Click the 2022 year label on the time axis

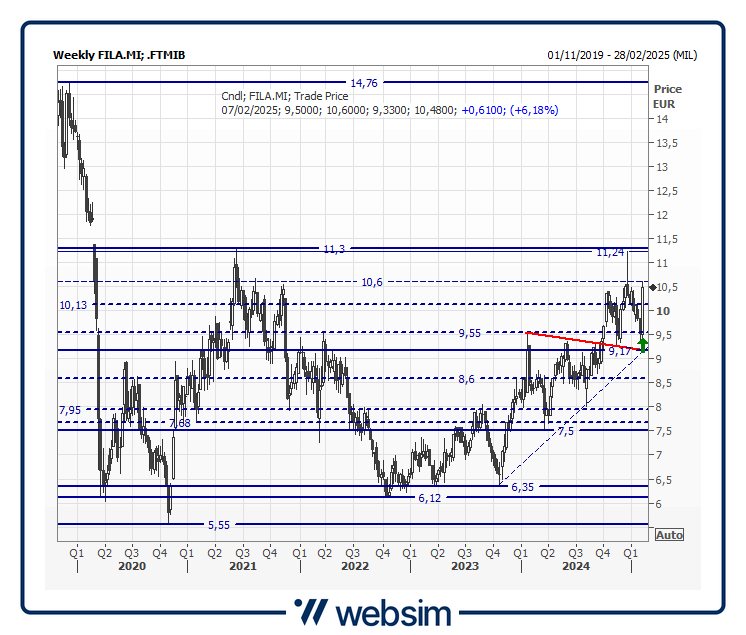click(355, 566)
